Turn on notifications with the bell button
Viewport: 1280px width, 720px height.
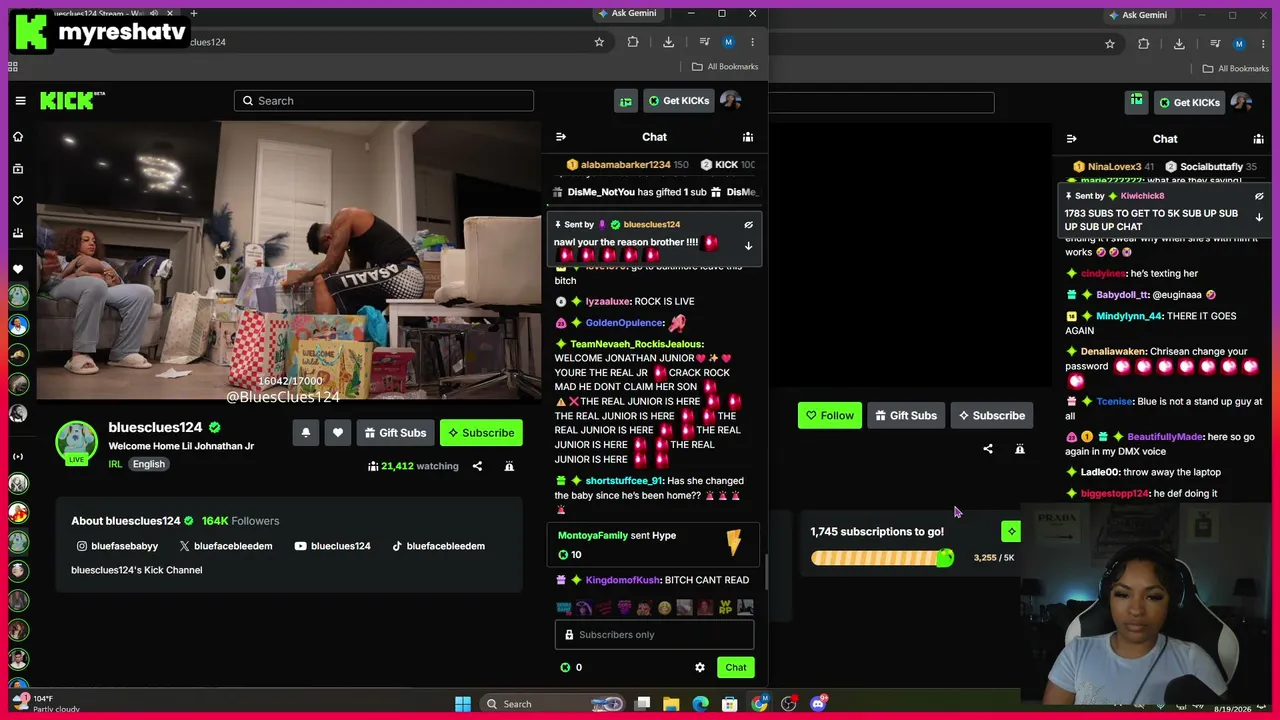(305, 433)
